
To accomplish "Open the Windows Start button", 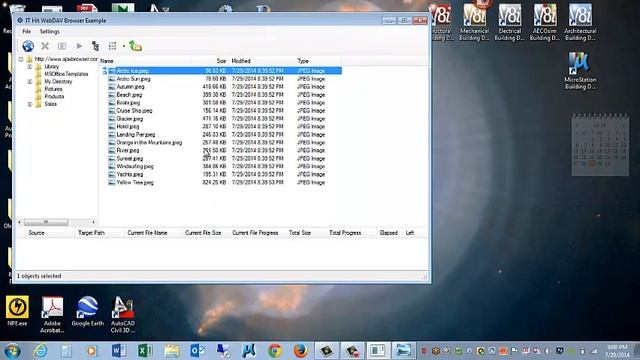I will coord(12,351).
